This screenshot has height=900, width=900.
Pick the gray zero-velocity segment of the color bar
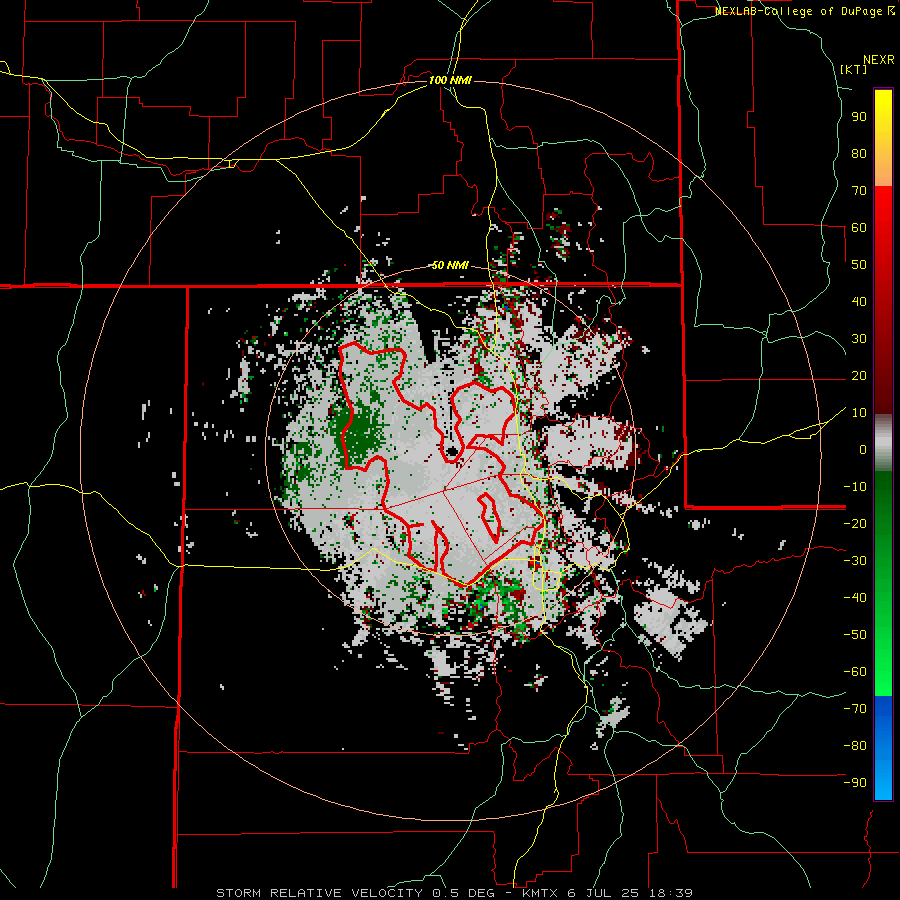click(883, 443)
